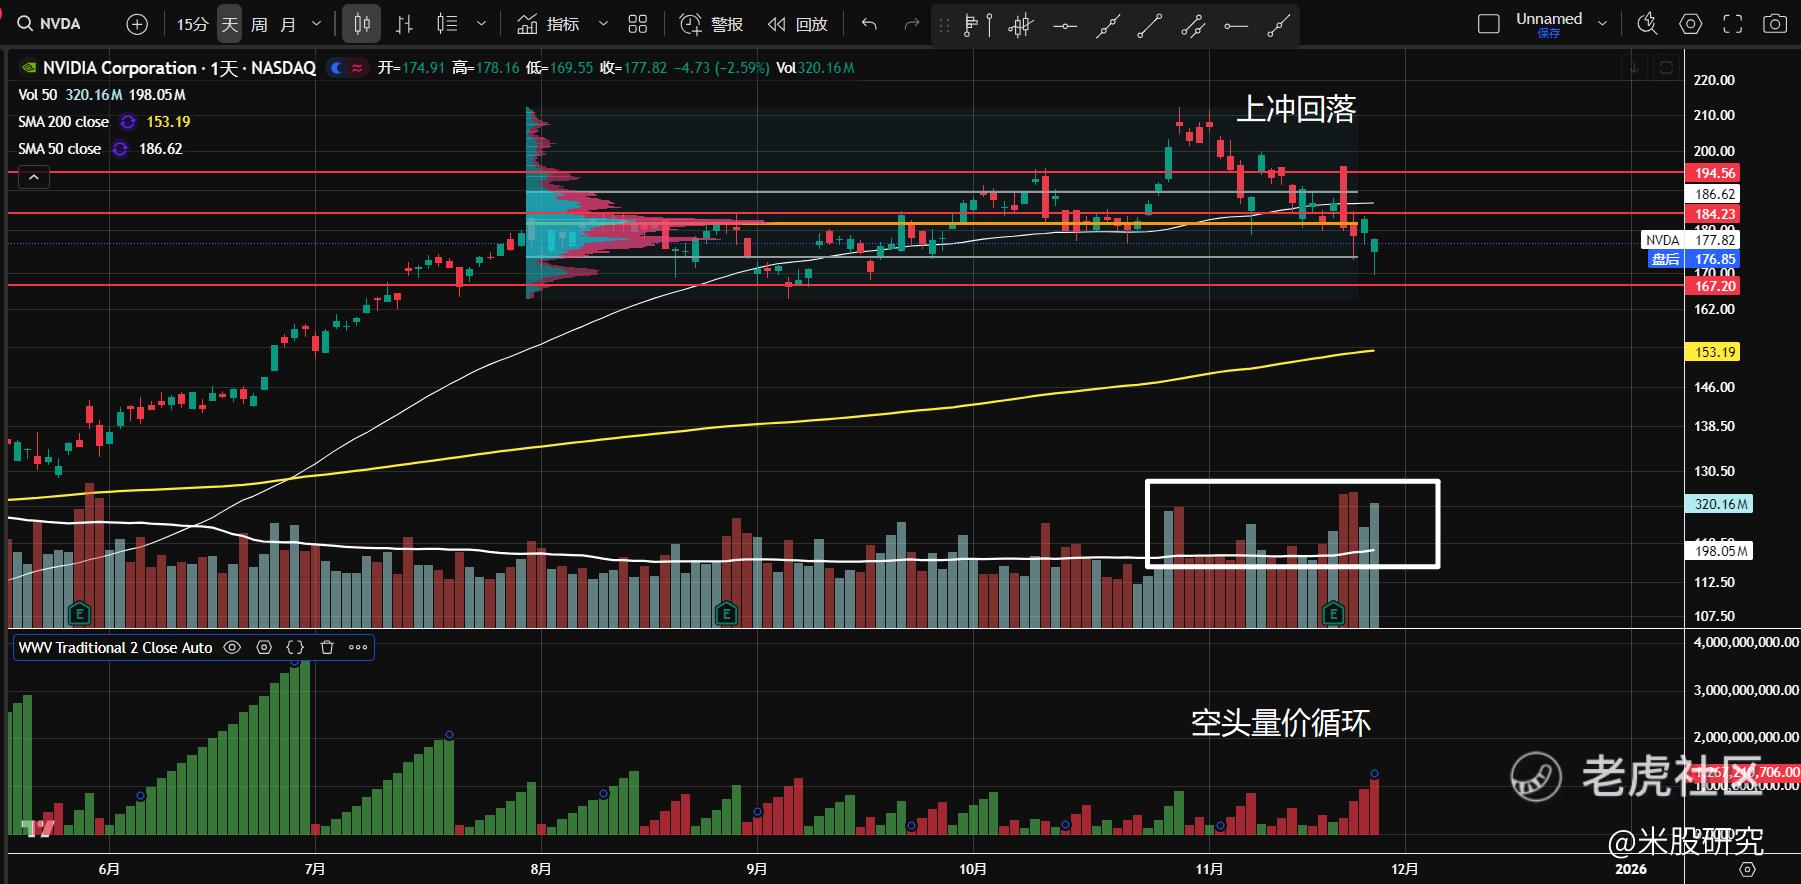The height and width of the screenshot is (884, 1801).
Task: Enter fullscreen mode
Action: pyautogui.click(x=1733, y=24)
